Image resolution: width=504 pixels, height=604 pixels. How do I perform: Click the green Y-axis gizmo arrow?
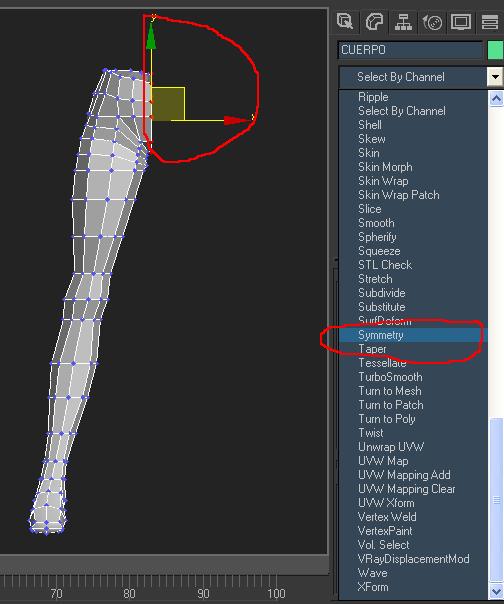[151, 36]
